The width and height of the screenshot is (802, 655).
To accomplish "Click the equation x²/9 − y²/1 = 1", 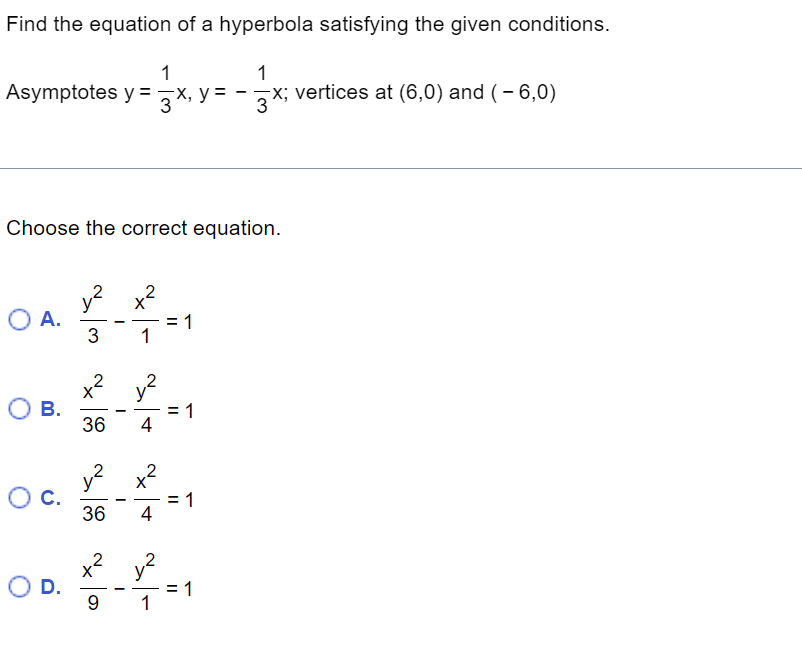I will click(132, 587).
